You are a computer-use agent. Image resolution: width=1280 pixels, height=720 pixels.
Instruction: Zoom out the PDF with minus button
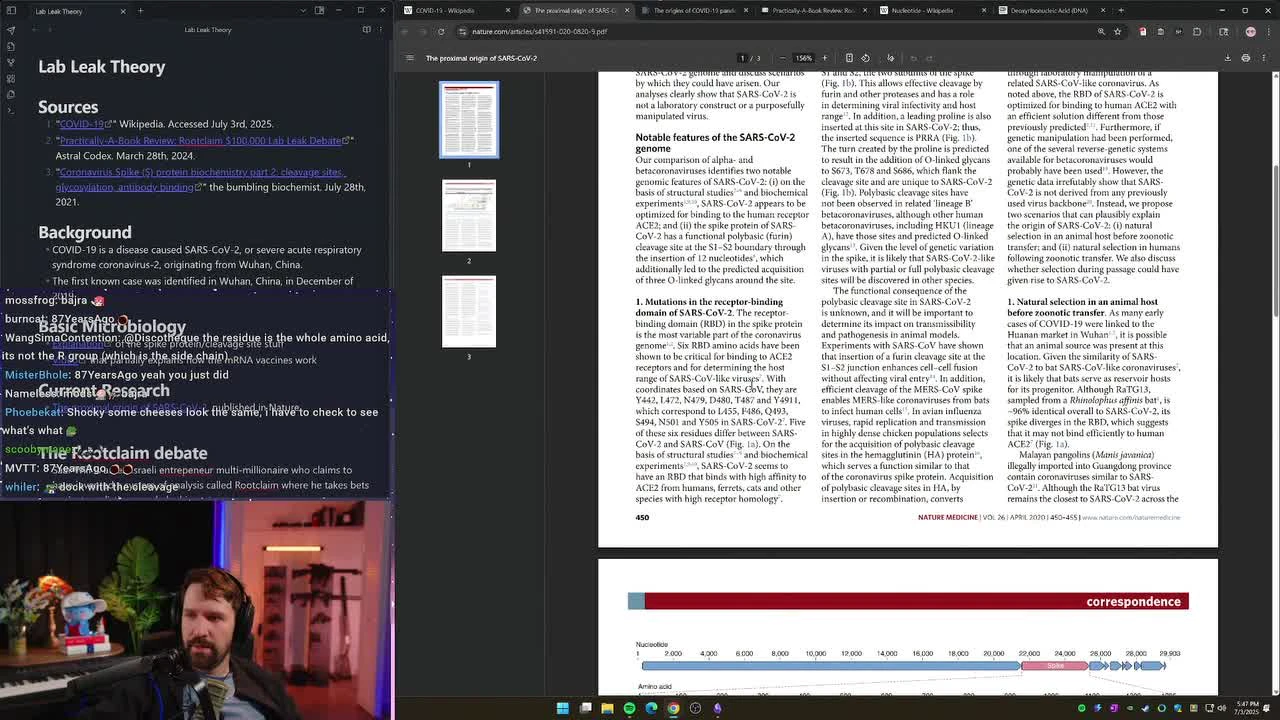tap(784, 58)
